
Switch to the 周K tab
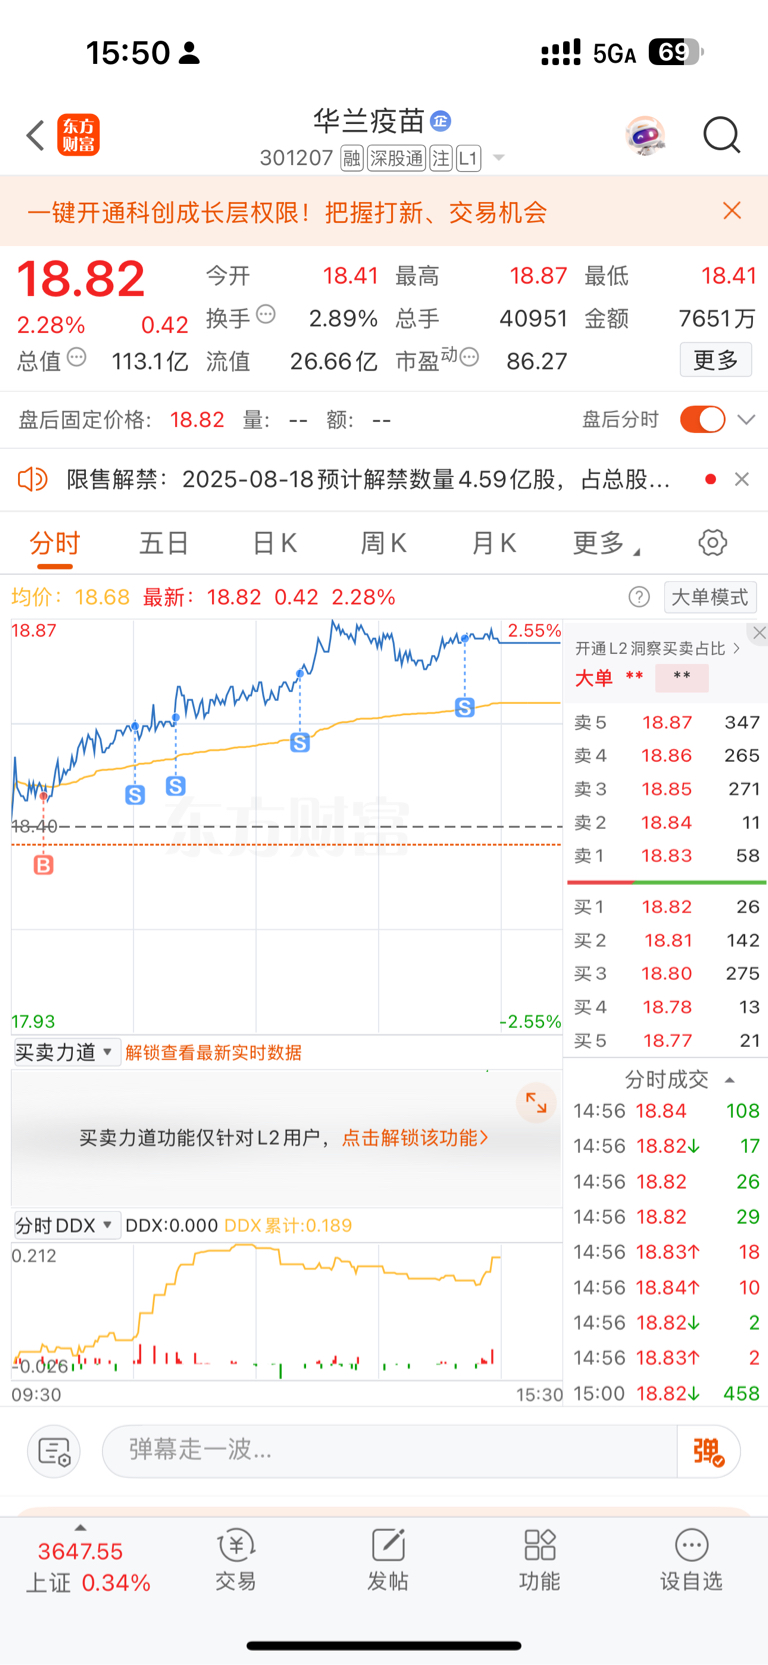(383, 543)
